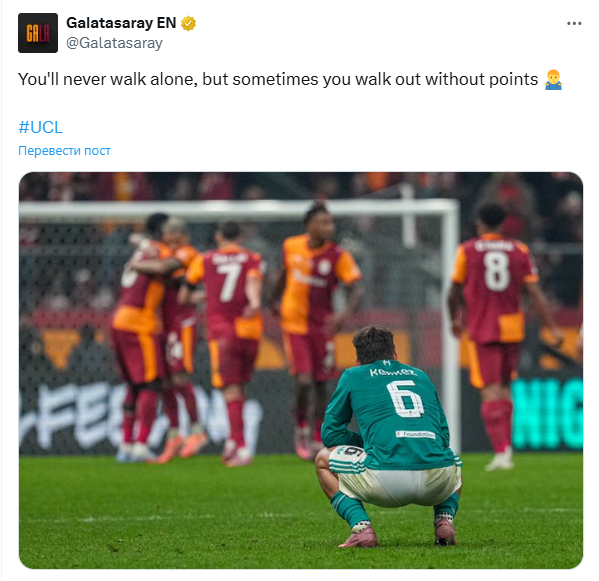Click the Galatasaray GALA profile avatar
599x581 pixels.
point(38,33)
